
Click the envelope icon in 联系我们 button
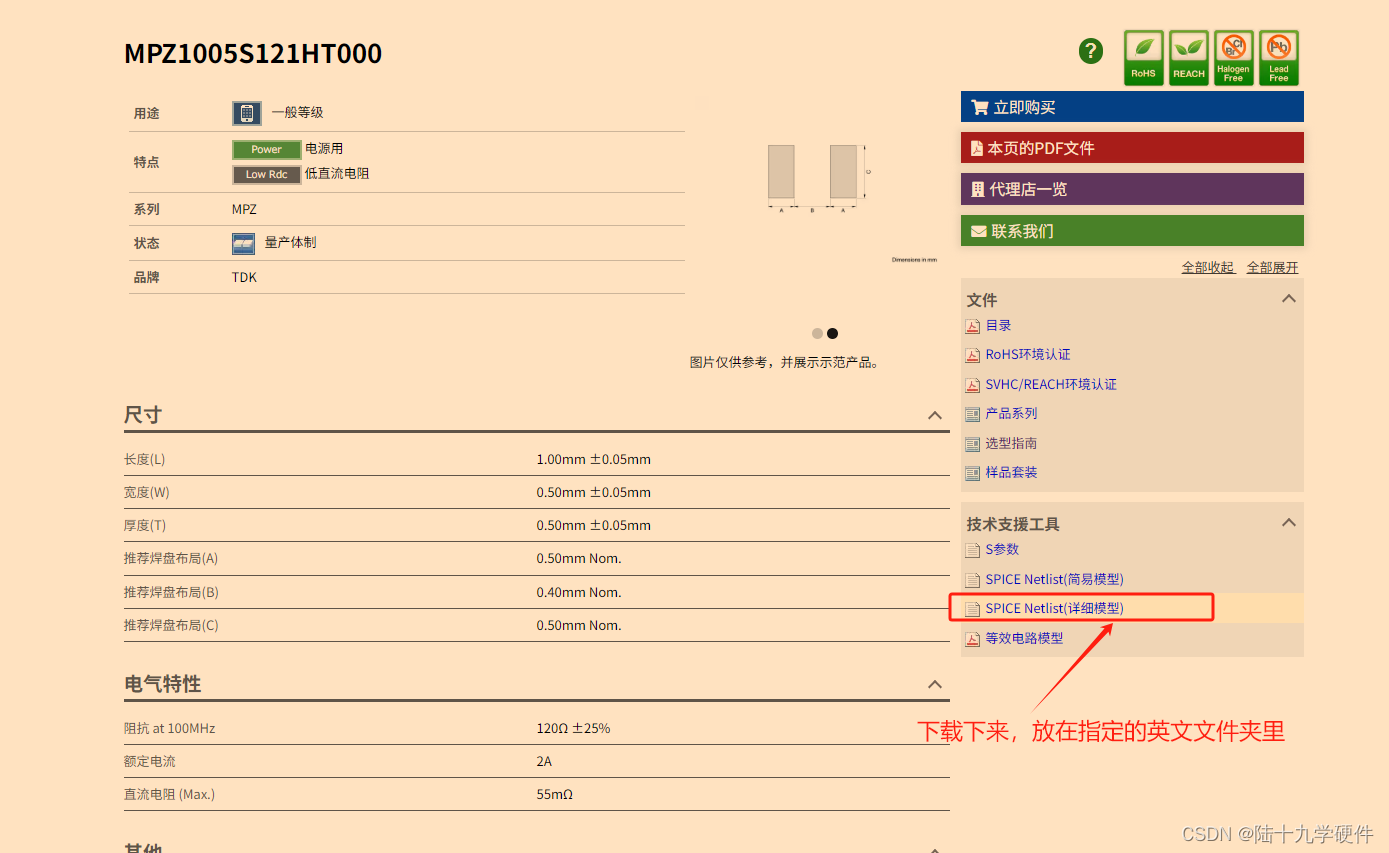click(979, 231)
